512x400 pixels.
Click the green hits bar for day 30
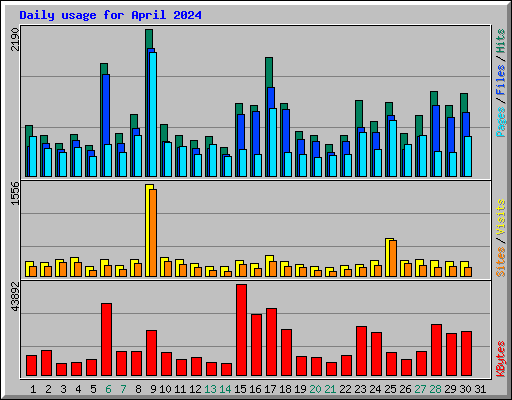[x=464, y=103]
